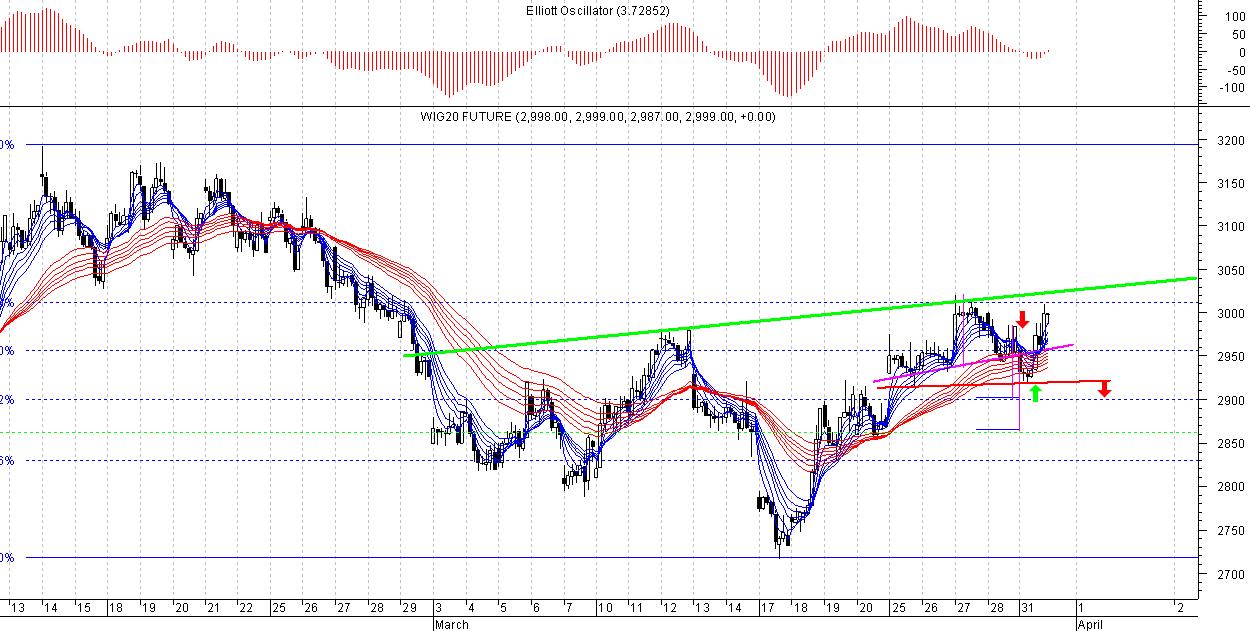Select the green rising trendline

point(799,316)
